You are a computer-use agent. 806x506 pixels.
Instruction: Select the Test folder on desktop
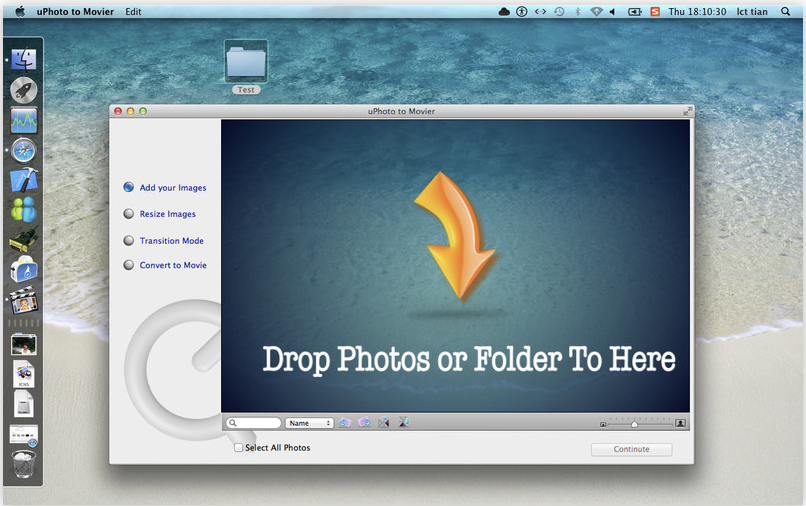(246, 67)
